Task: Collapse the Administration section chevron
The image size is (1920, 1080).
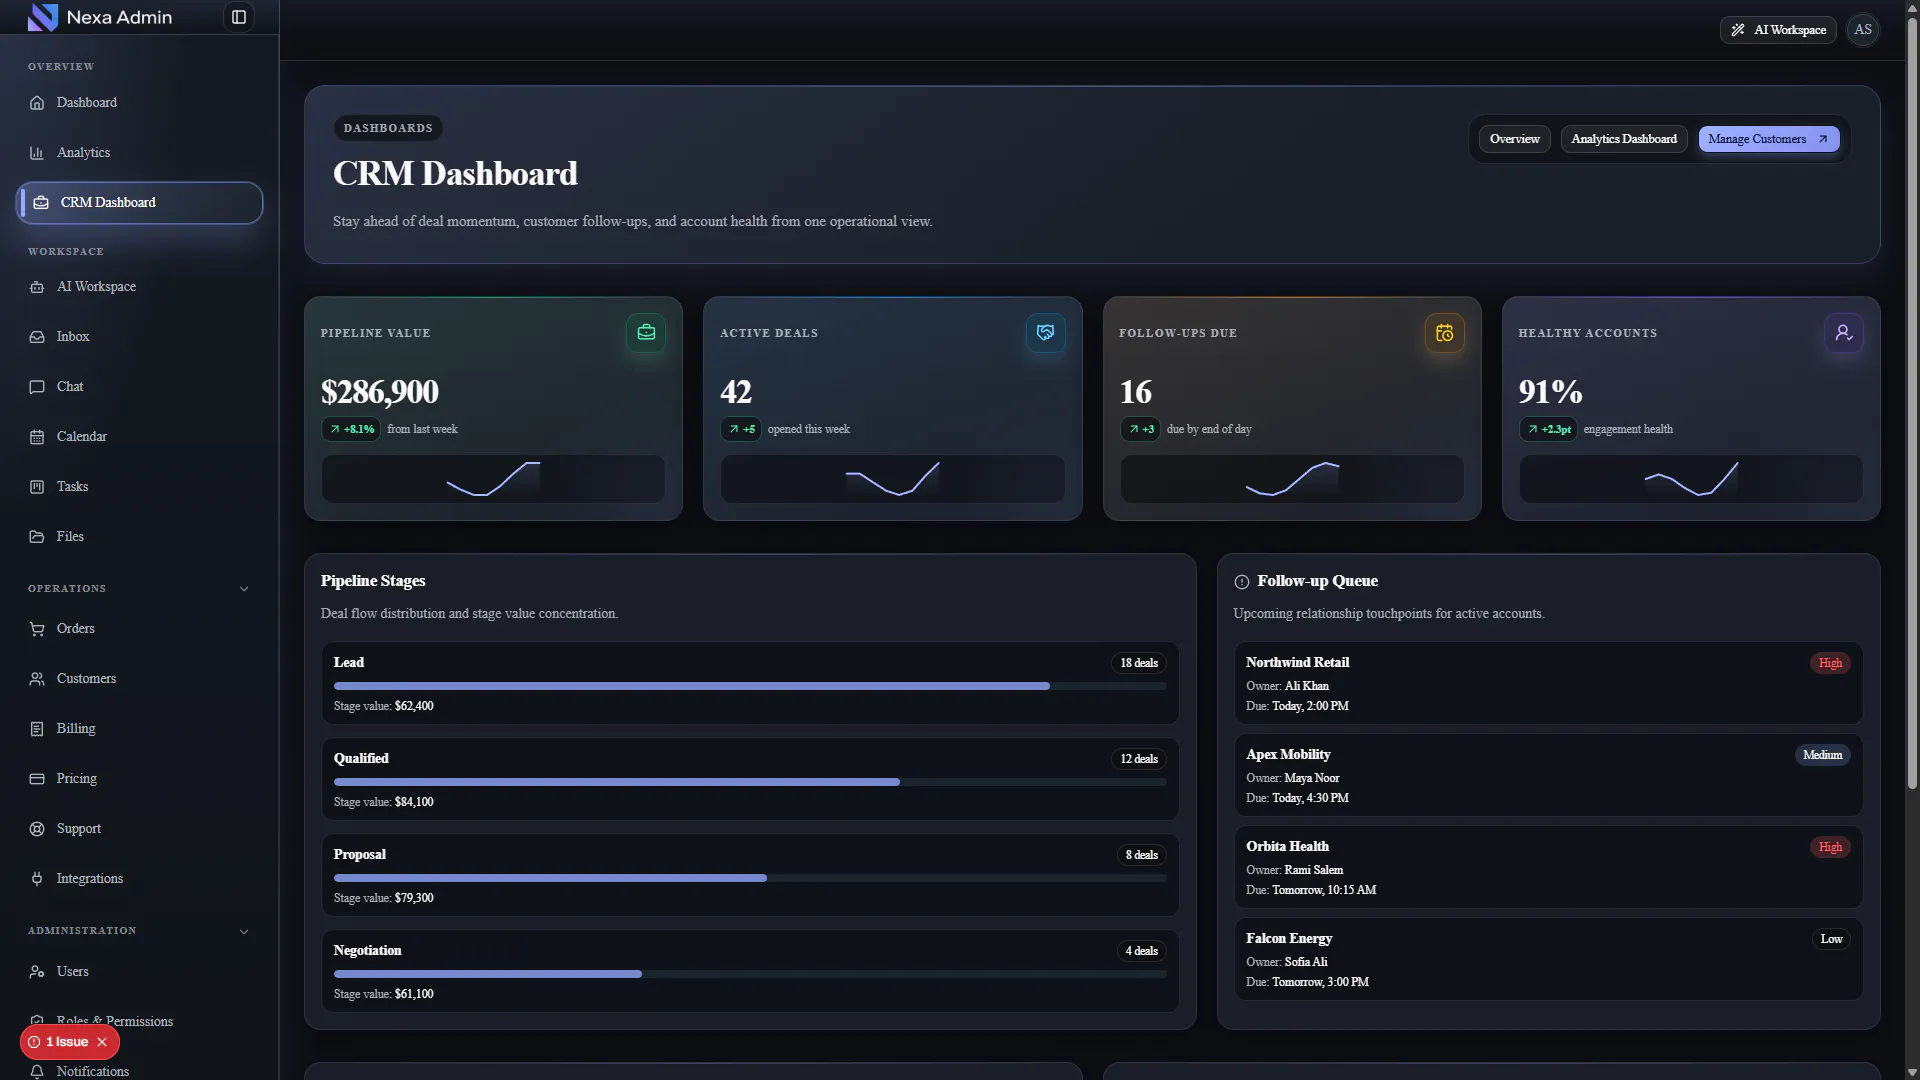Action: coord(244,932)
